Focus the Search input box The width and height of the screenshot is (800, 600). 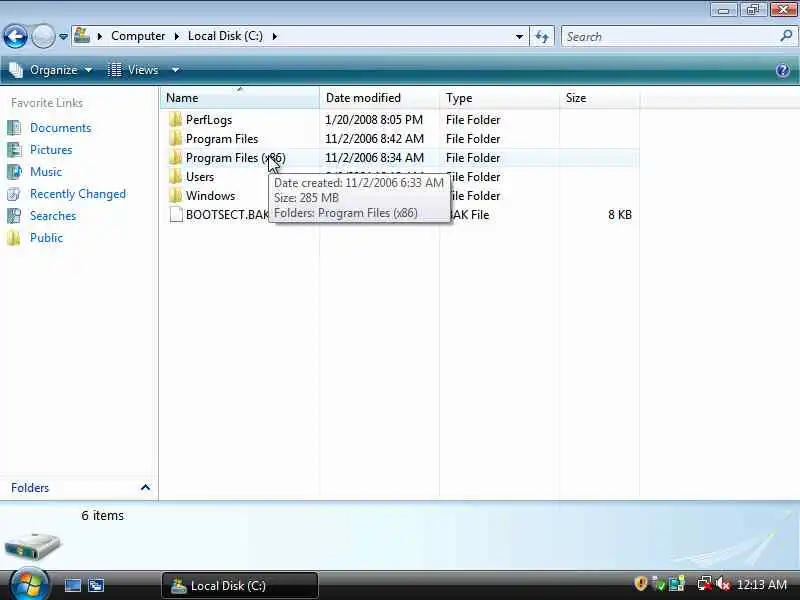tap(670, 37)
